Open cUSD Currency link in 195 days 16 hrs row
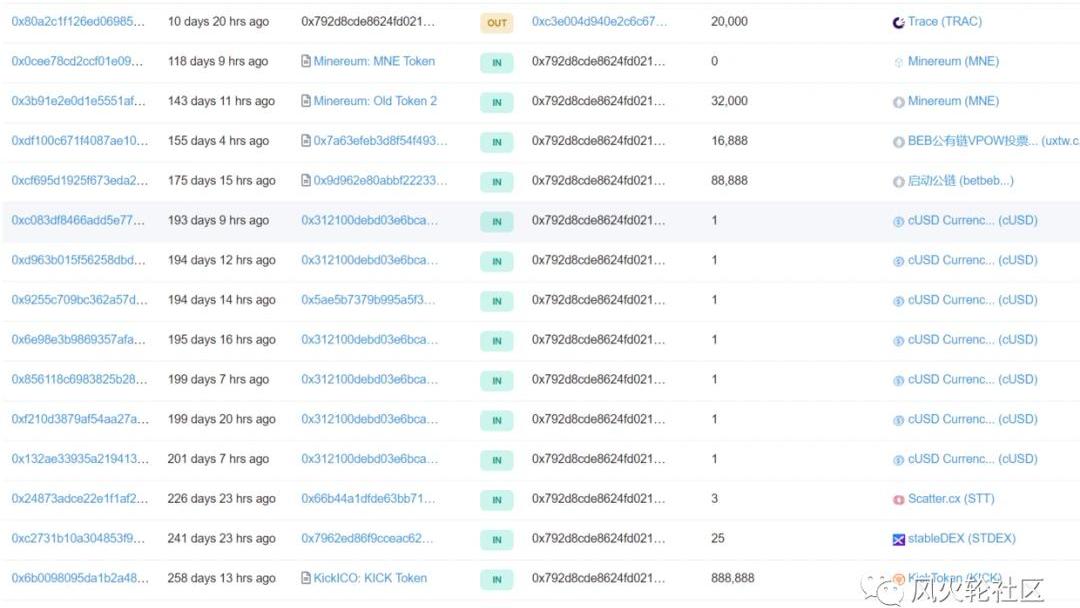 tap(973, 339)
